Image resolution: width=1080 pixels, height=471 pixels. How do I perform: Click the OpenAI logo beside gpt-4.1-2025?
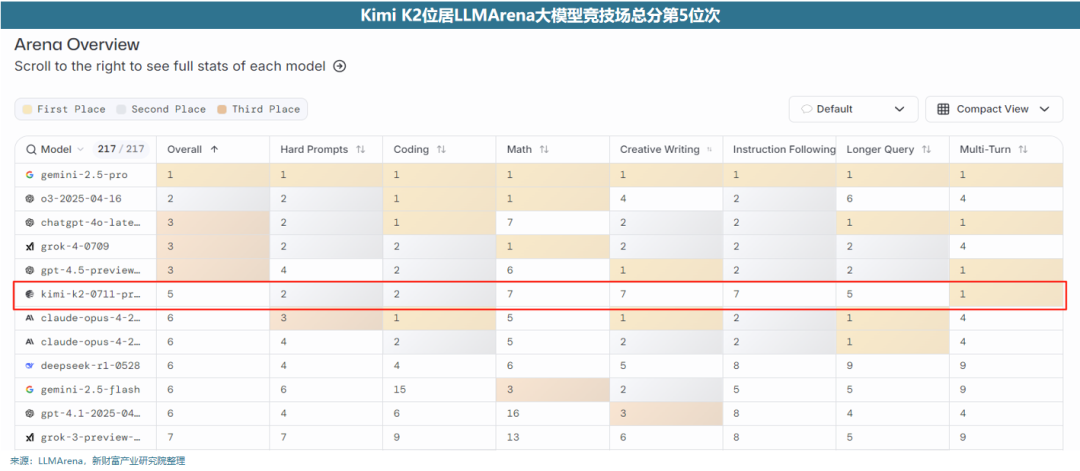coord(30,414)
